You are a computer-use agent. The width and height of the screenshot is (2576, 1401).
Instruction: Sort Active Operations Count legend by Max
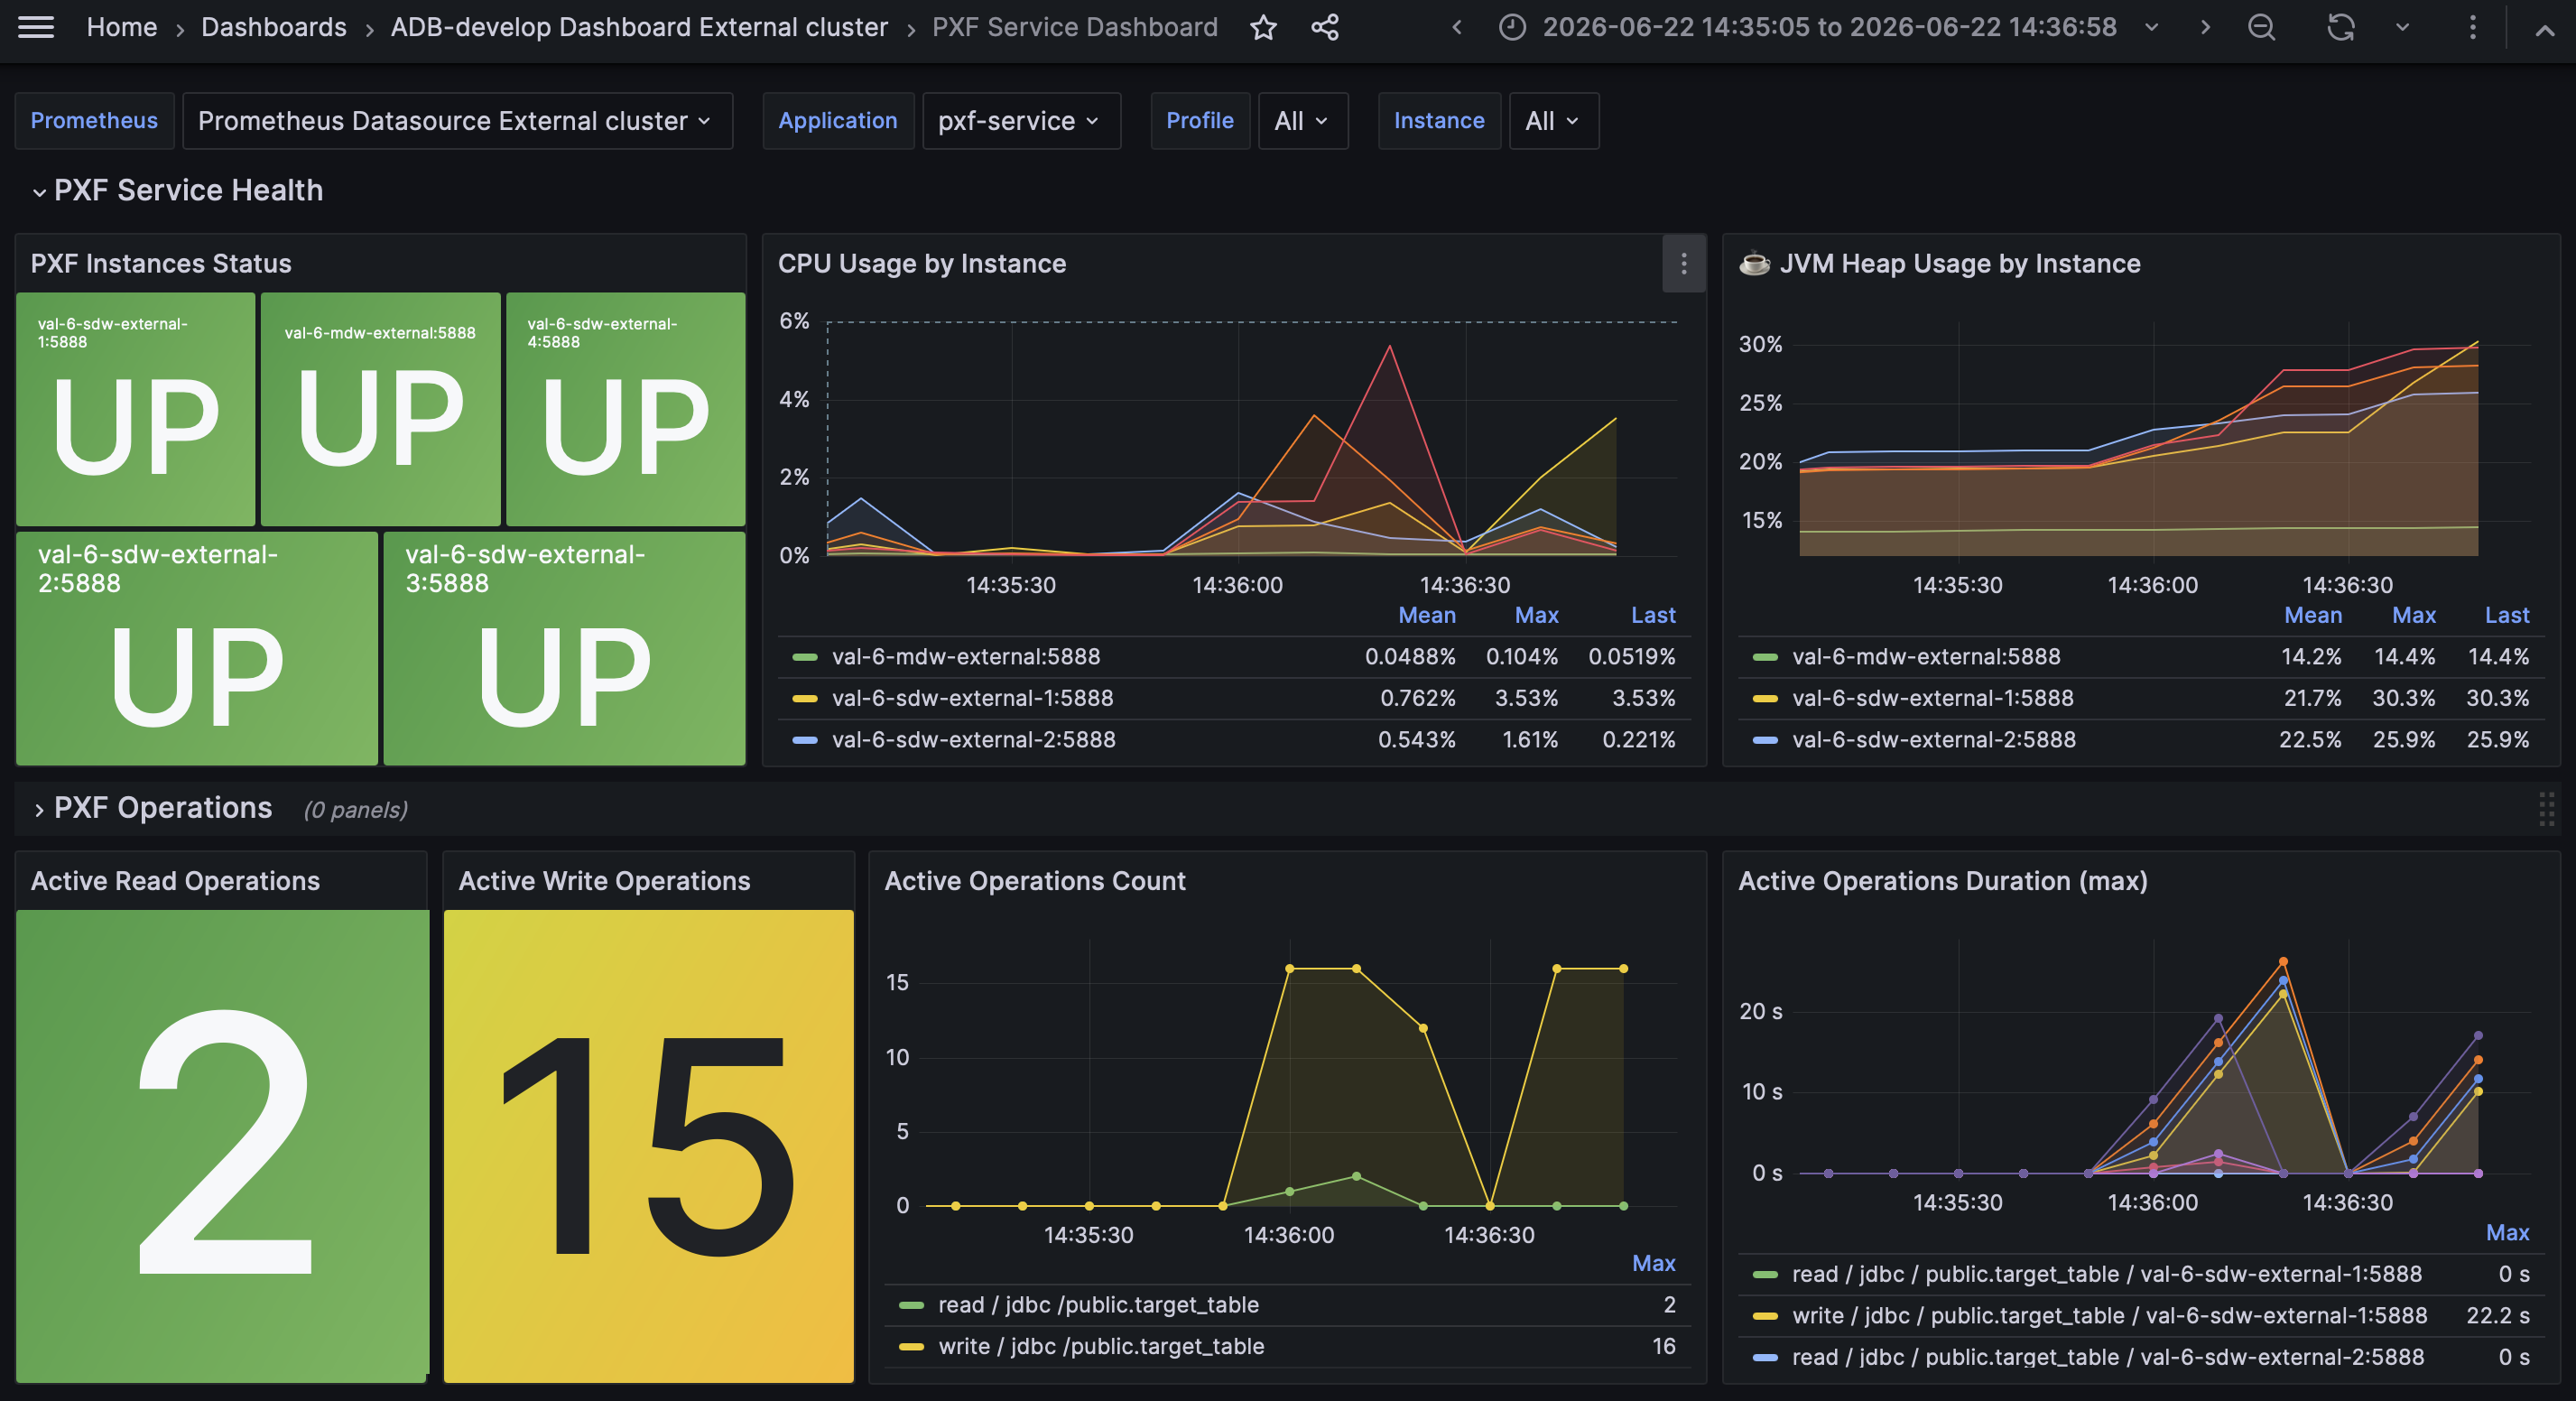(1653, 1263)
